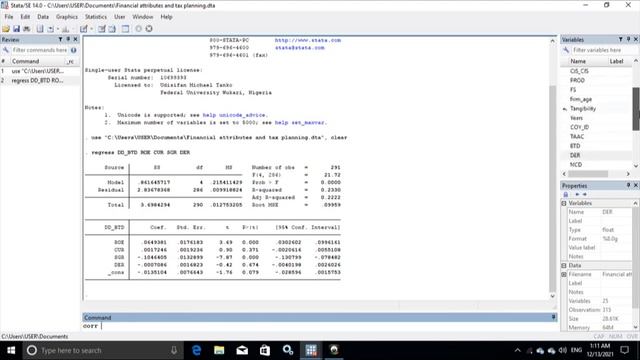Click the Viewer toolbar icon
This screenshot has height=360, width=640.
(x=51, y=29)
